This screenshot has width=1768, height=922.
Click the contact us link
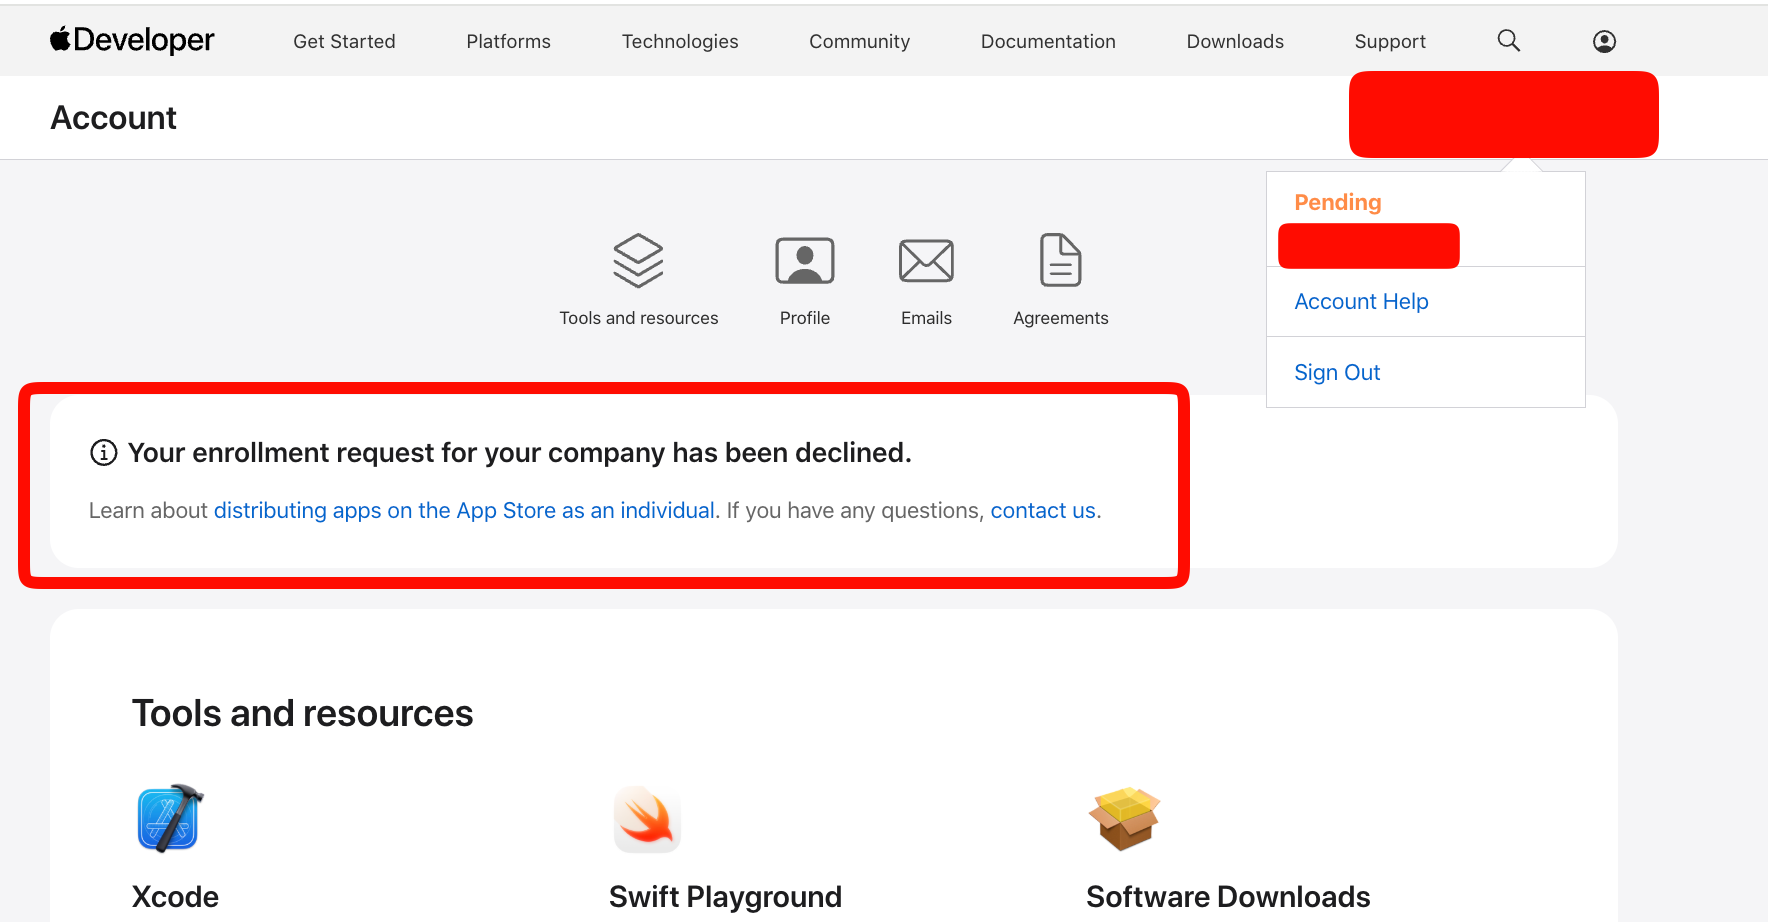(1043, 510)
